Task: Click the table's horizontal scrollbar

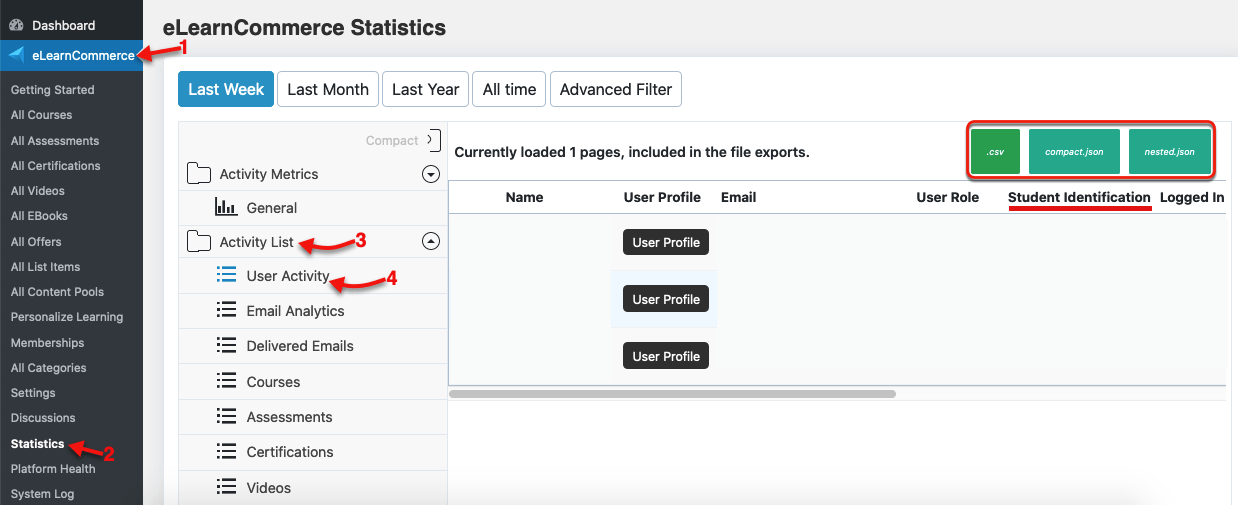Action: click(672, 394)
